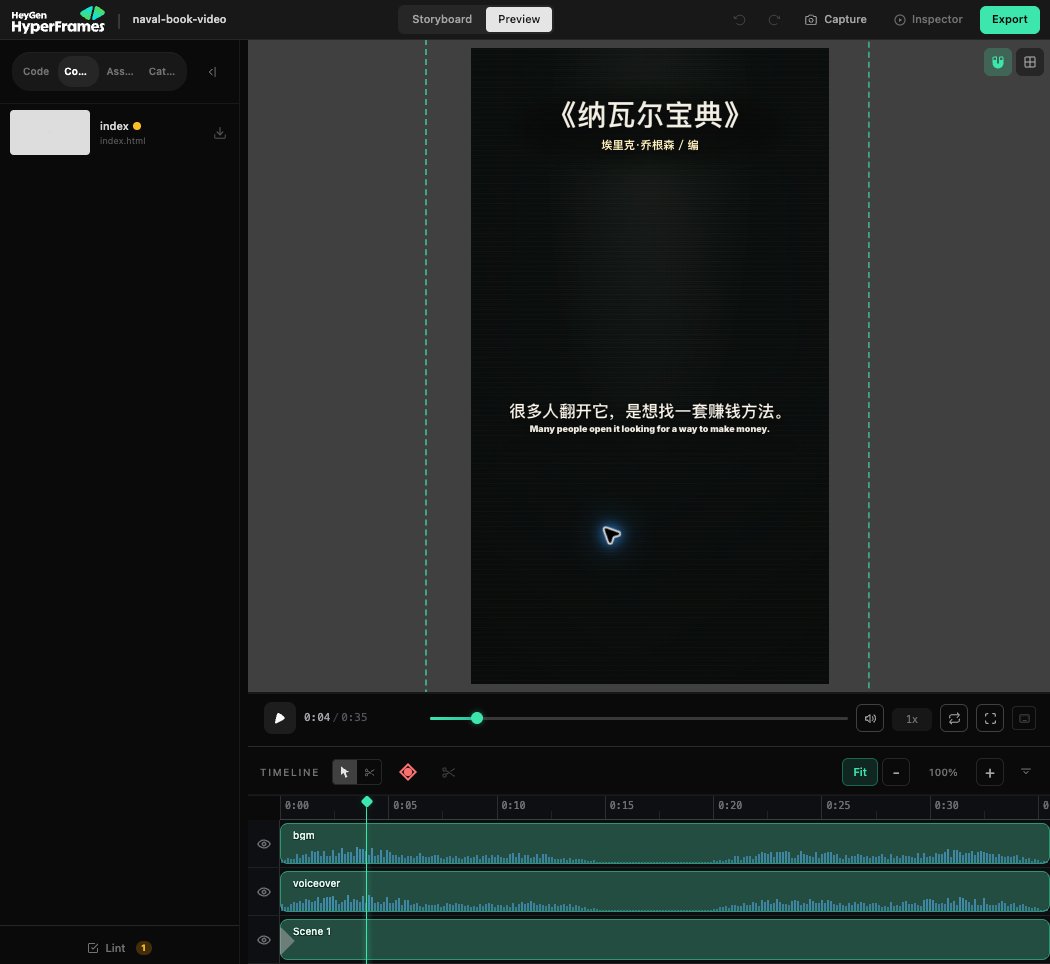Switch to the Storyboard tab
1050x964 pixels.
click(442, 19)
